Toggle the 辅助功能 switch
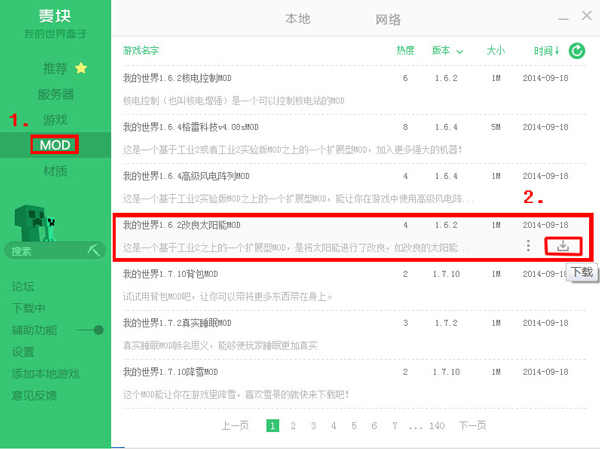The image size is (600, 449). pyautogui.click(x=90, y=330)
